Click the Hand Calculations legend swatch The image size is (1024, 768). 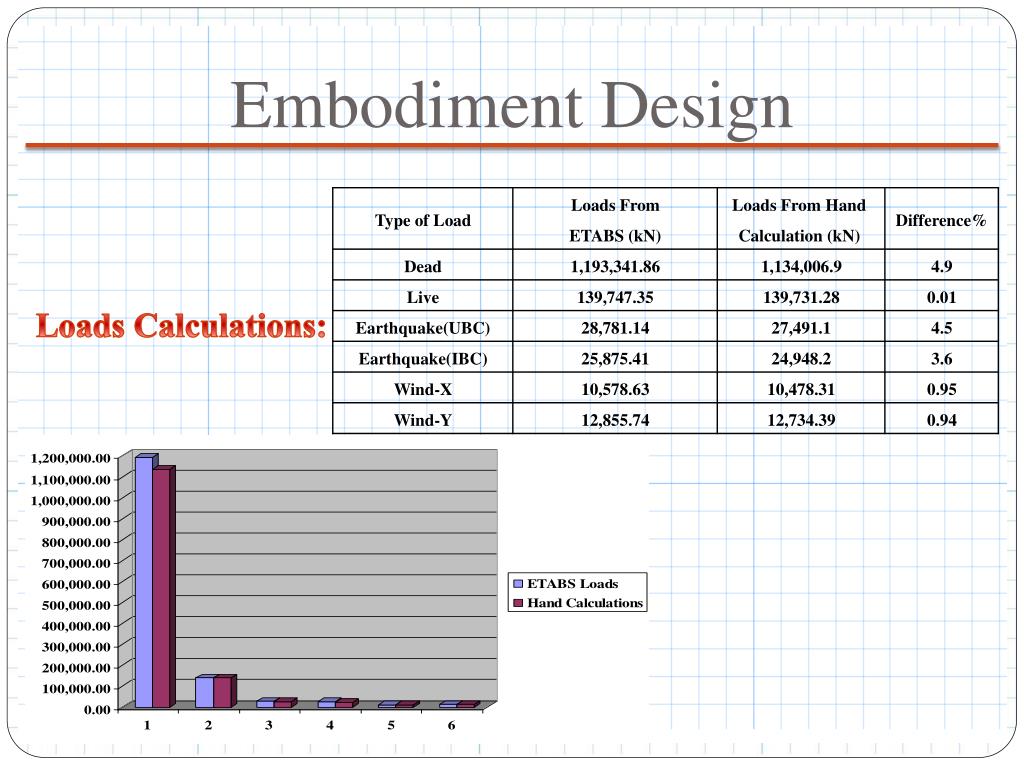click(519, 603)
